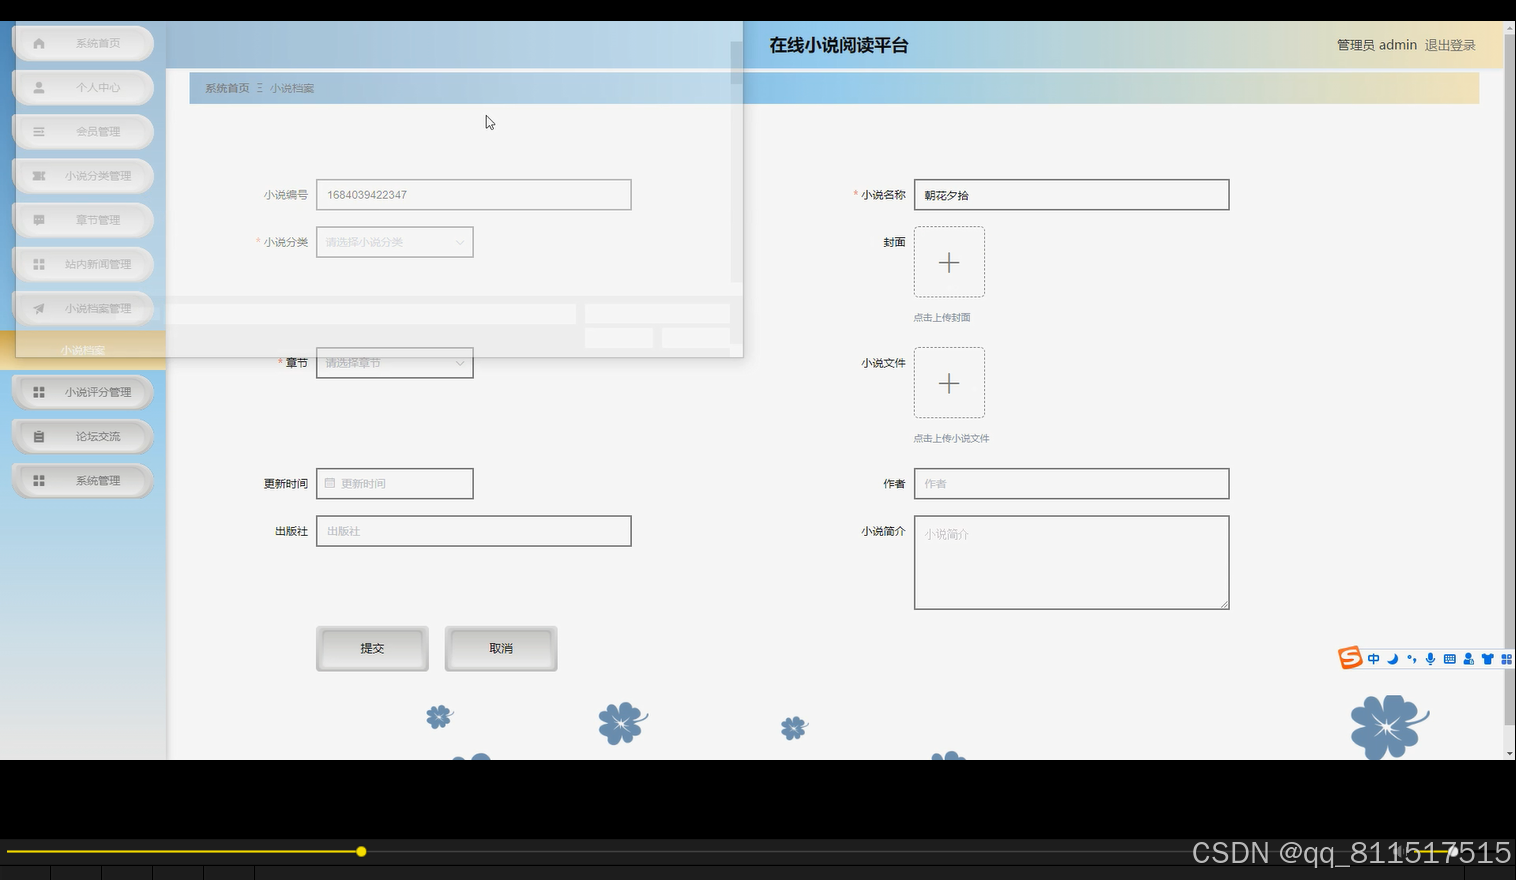Click the Sogou S logo icon

click(1350, 657)
